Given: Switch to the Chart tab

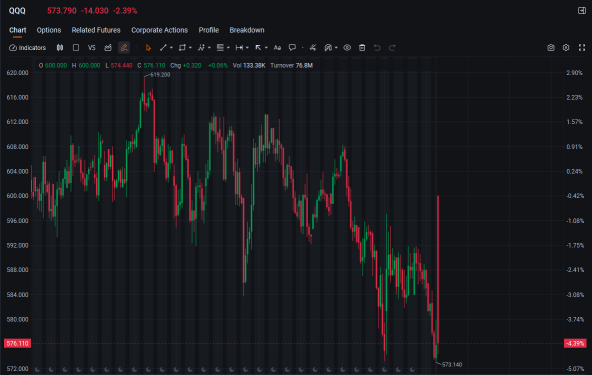Looking at the screenshot, I should (18, 30).
